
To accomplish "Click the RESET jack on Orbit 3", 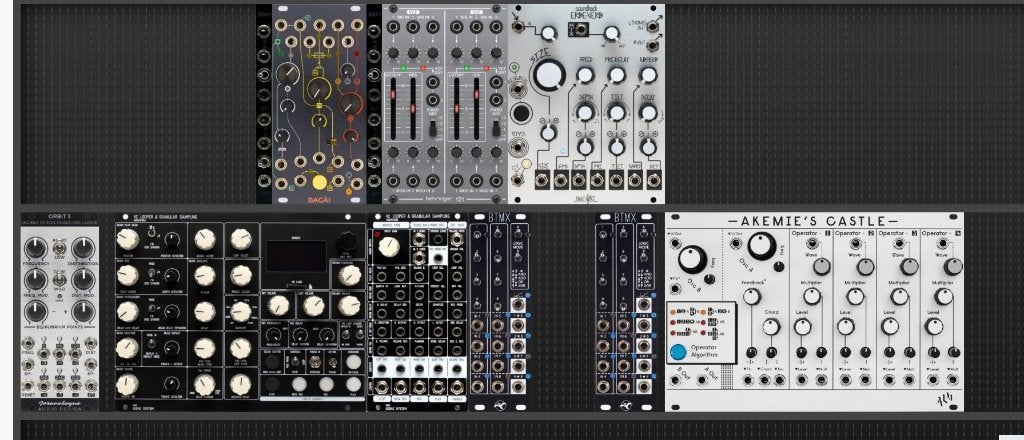I will click(x=28, y=385).
